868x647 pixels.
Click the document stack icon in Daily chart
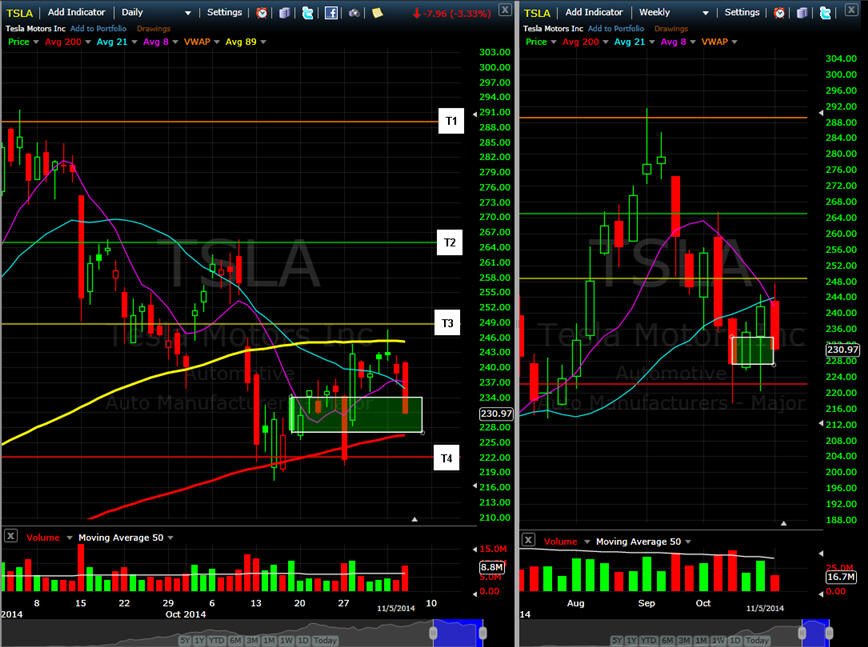point(285,13)
